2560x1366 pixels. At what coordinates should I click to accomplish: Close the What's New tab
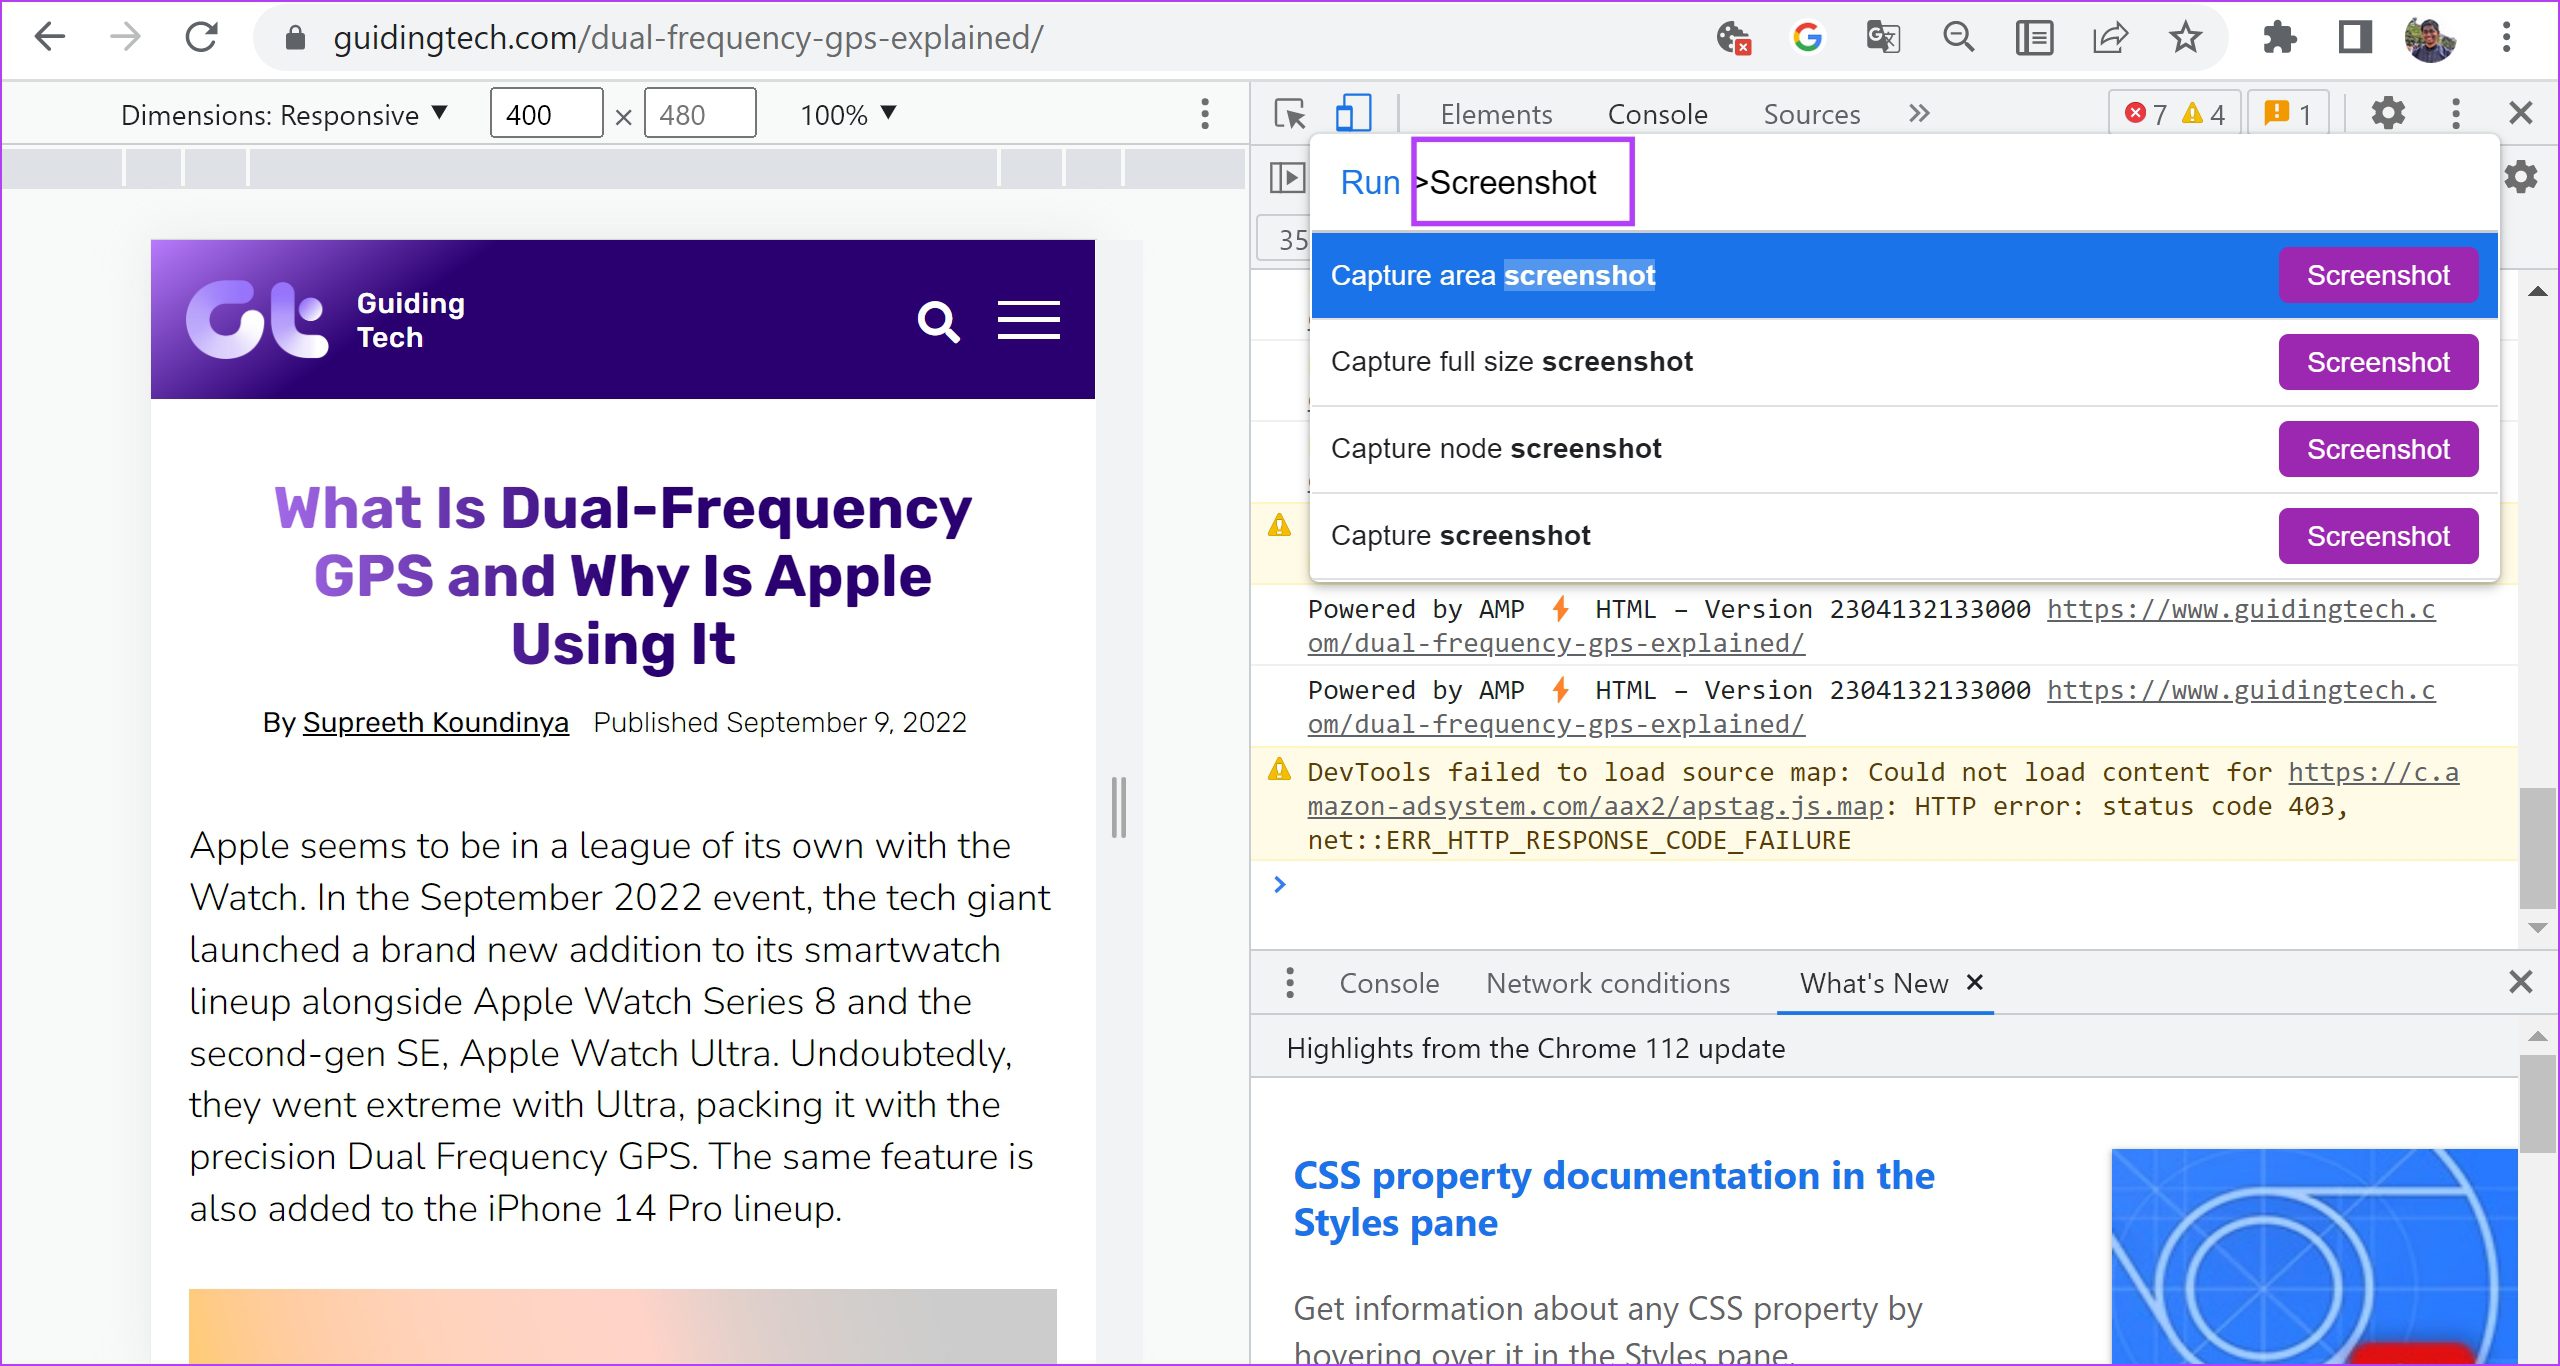1975,982
